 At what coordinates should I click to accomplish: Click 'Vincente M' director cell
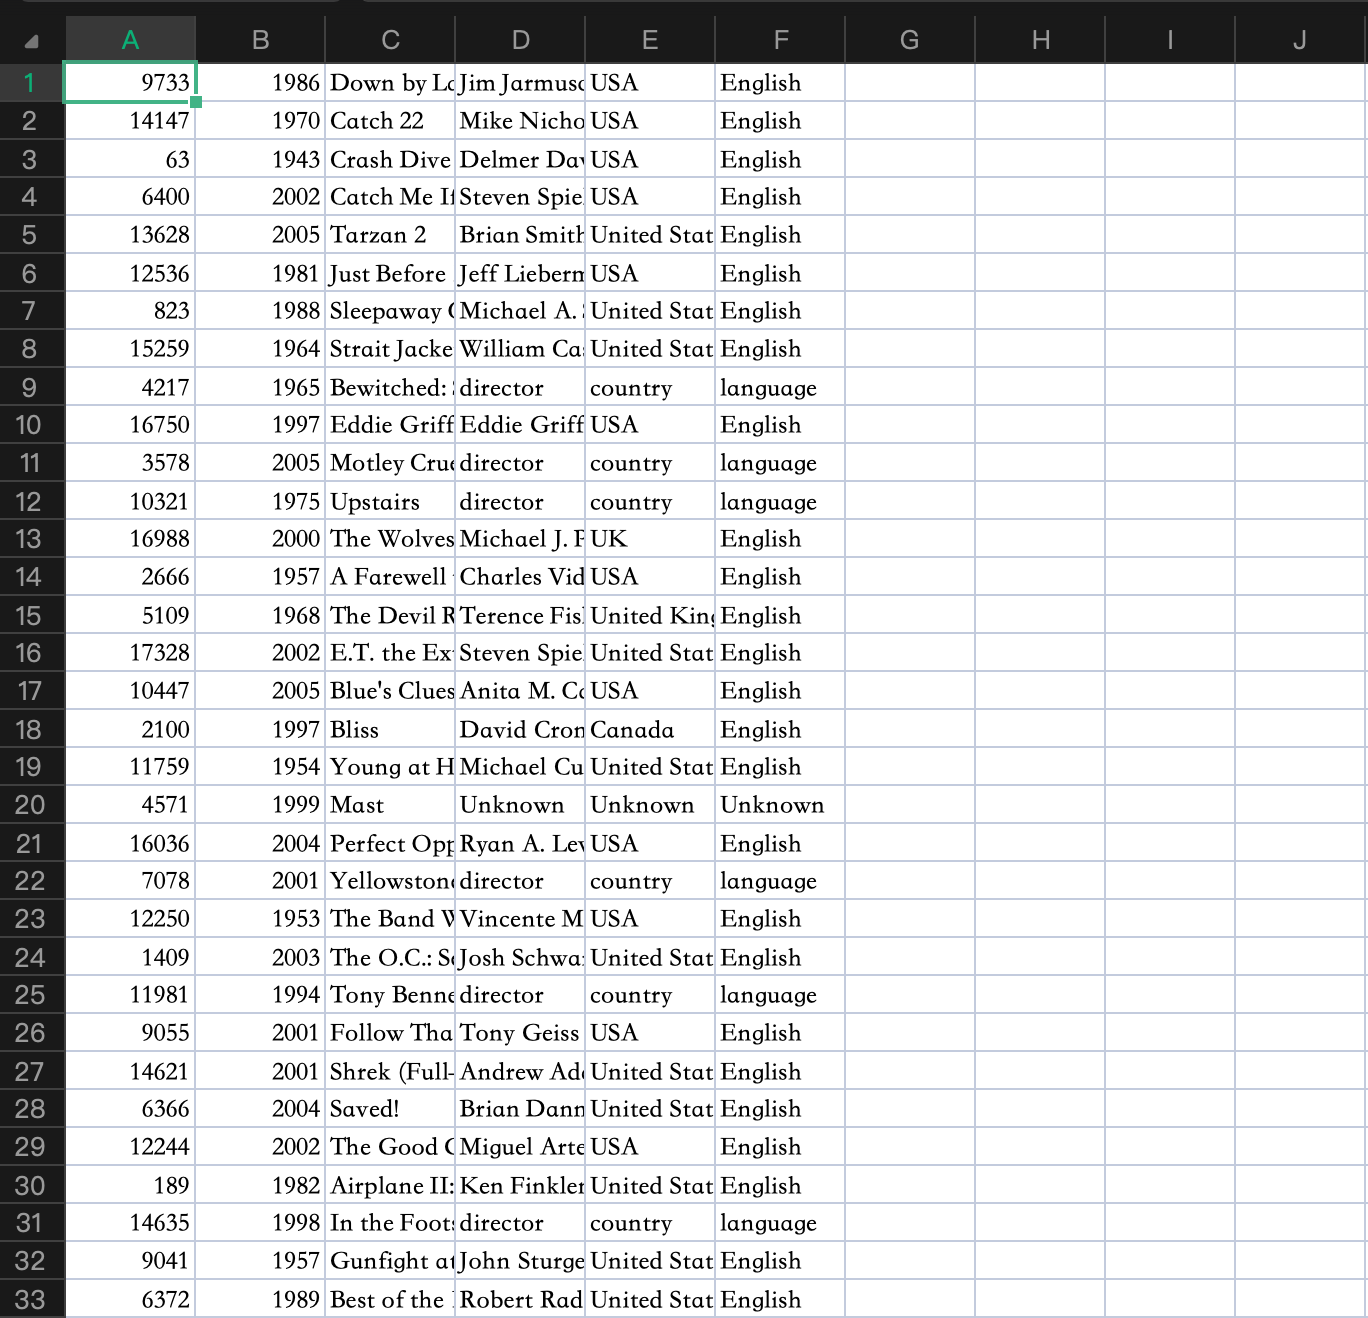coord(520,919)
